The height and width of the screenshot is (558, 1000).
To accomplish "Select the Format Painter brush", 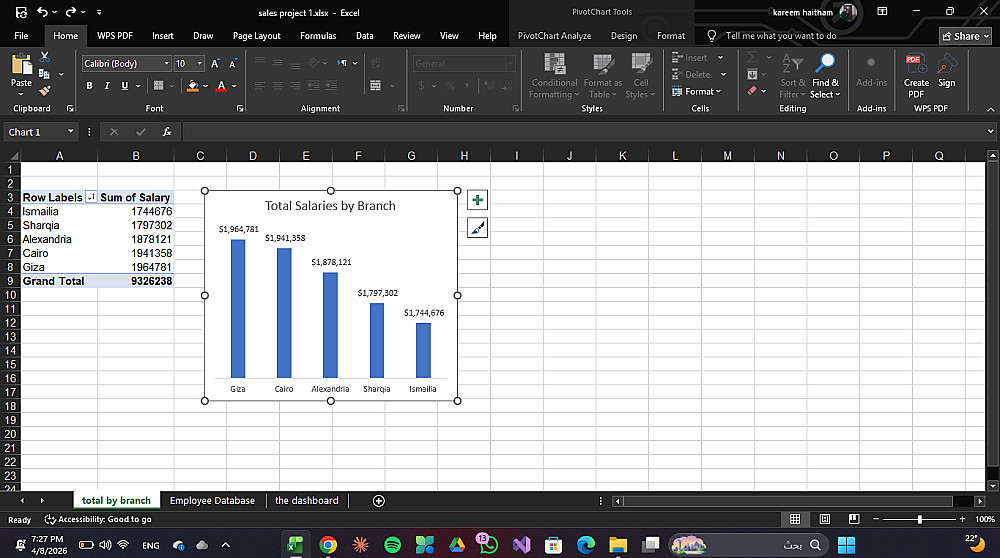I will pyautogui.click(x=45, y=90).
